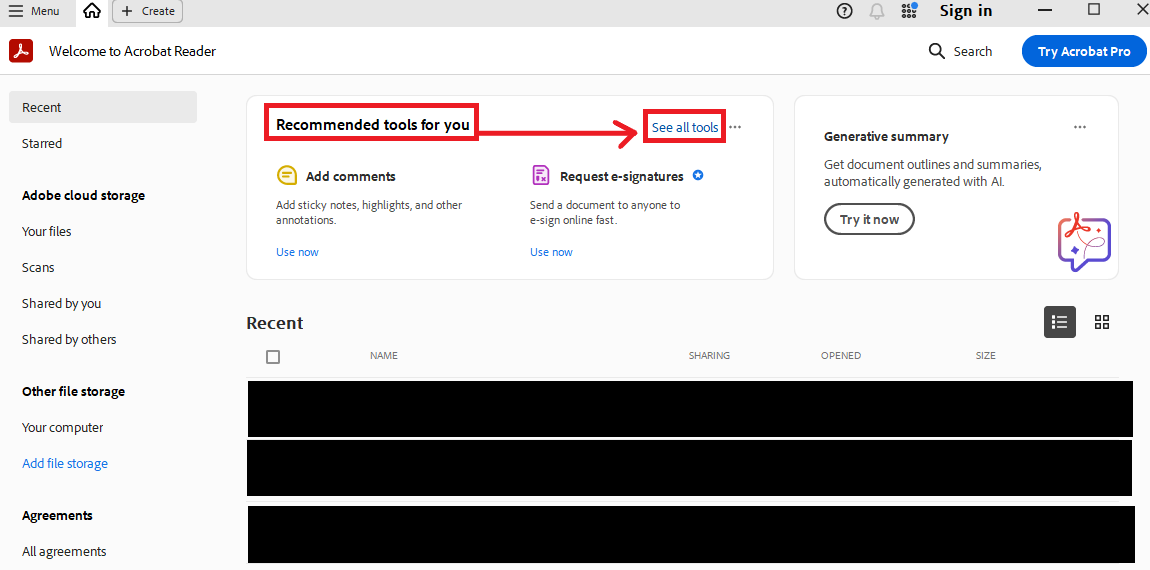Viewport: 1150px width, 570px height.
Task: Click the Try it now button
Action: pos(869,219)
